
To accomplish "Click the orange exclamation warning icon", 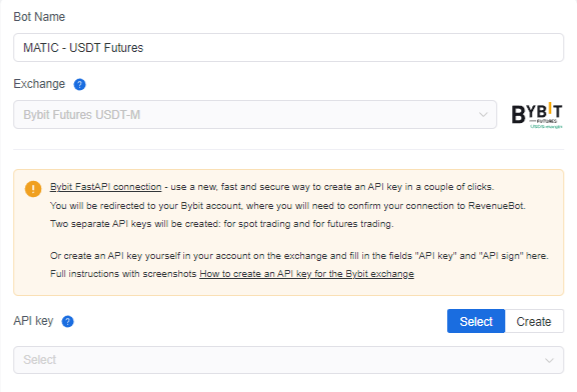I will (33, 189).
